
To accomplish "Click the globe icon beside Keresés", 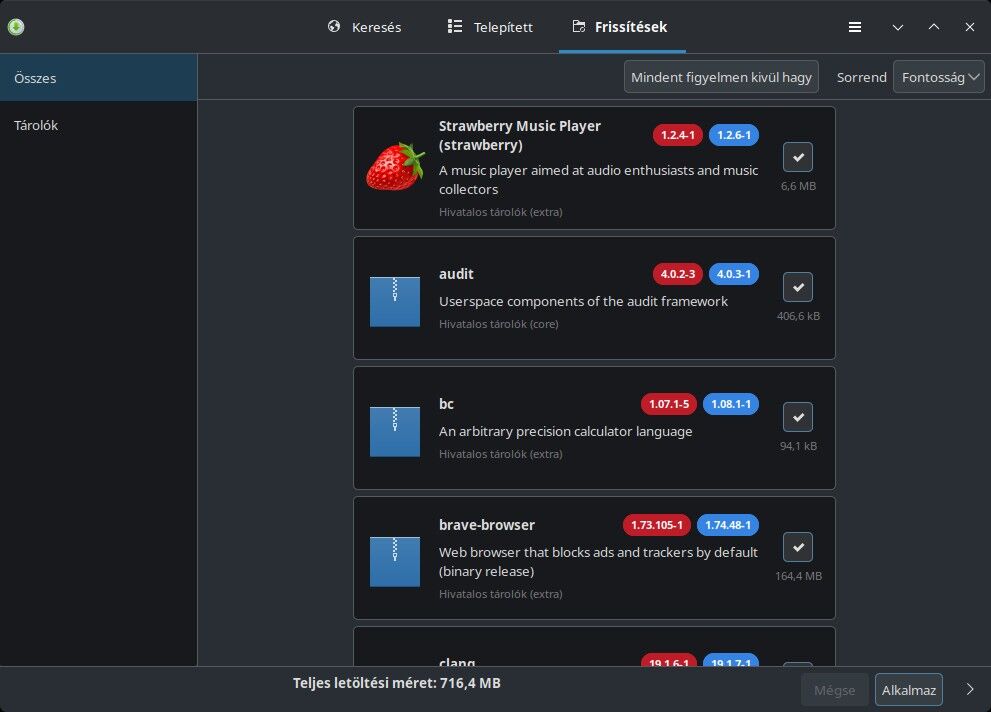I will pos(334,27).
